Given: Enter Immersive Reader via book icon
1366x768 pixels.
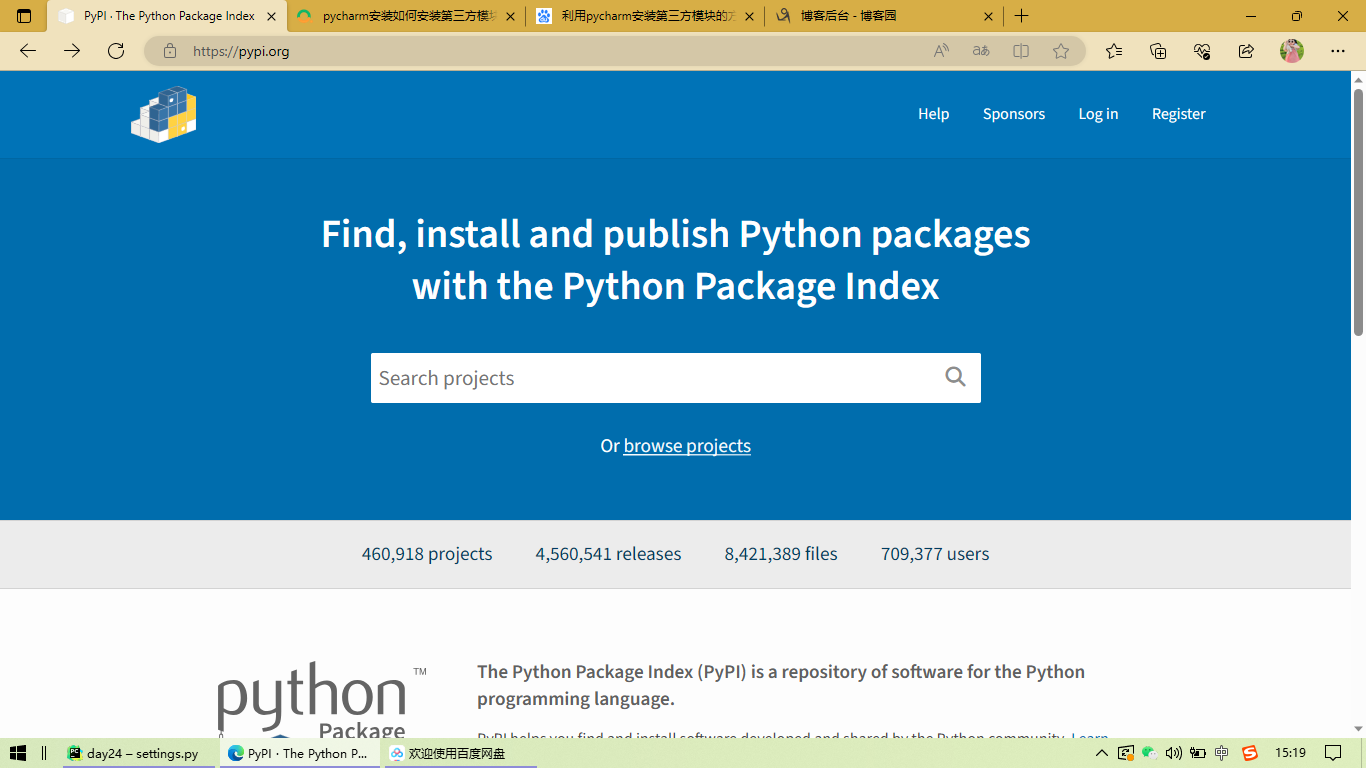Looking at the screenshot, I should 1021,51.
